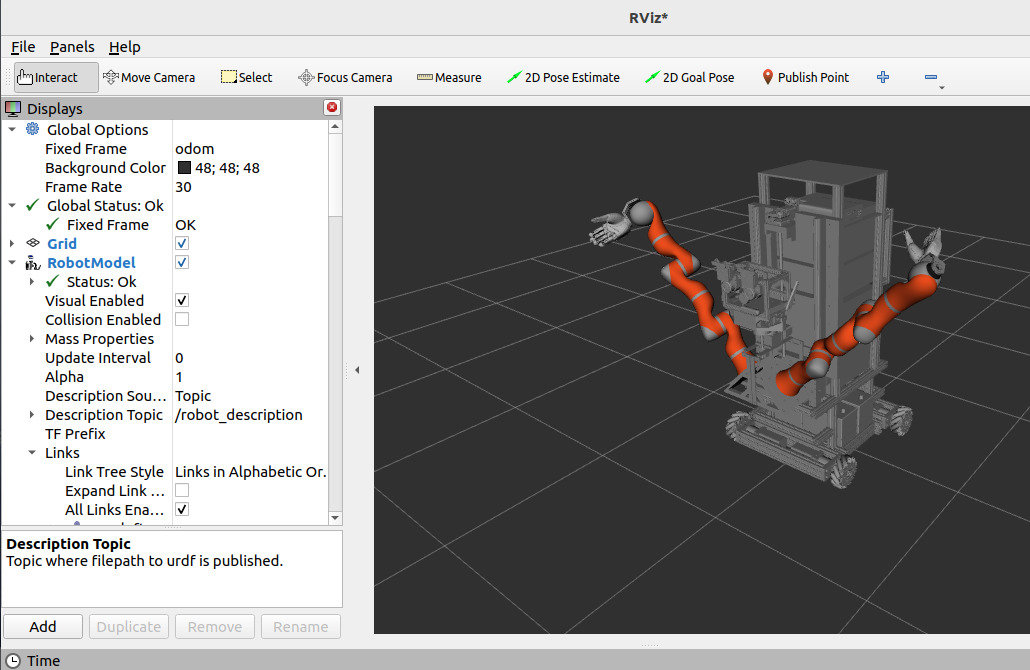Image resolution: width=1030 pixels, height=670 pixels.
Task: Choose the Select tool
Action: (x=246, y=78)
